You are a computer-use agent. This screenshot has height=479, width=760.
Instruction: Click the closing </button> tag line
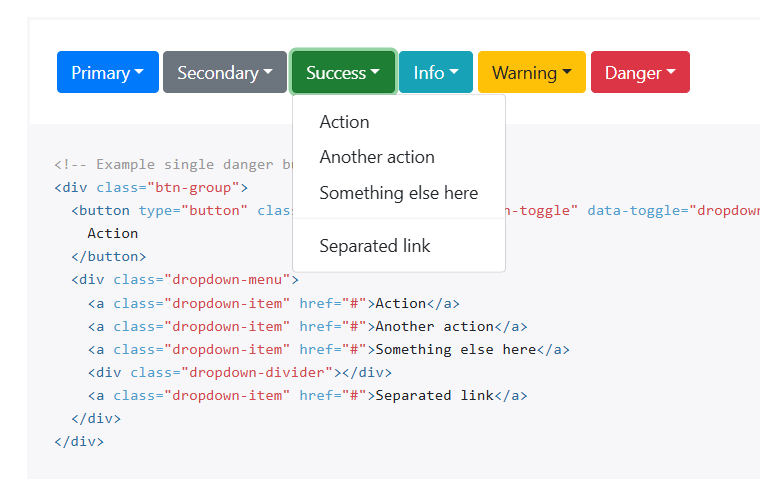point(109,256)
